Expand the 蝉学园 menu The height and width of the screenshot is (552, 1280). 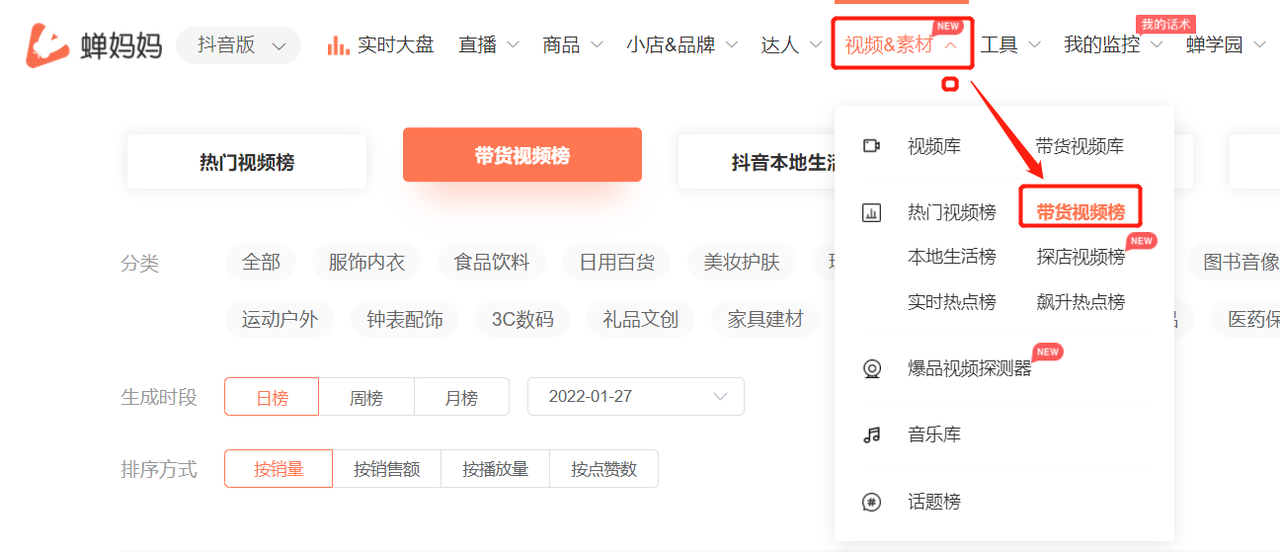tap(1226, 45)
